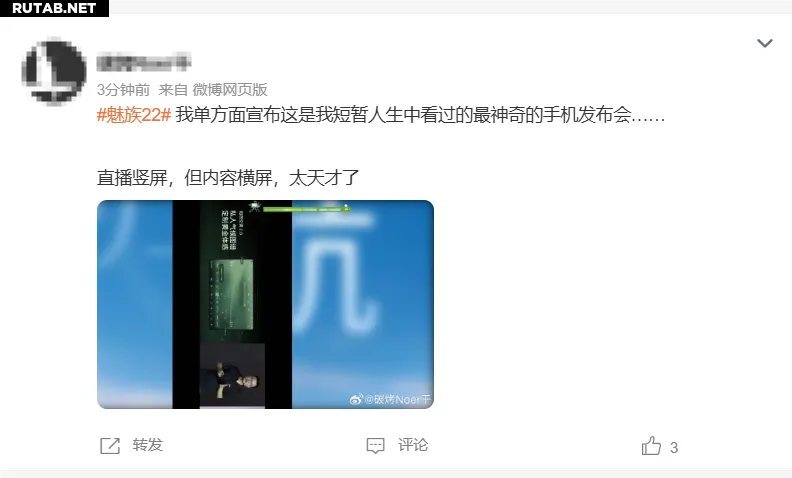The height and width of the screenshot is (478, 792).
Task: Click the green slide screenshot in image
Action: 231,295
